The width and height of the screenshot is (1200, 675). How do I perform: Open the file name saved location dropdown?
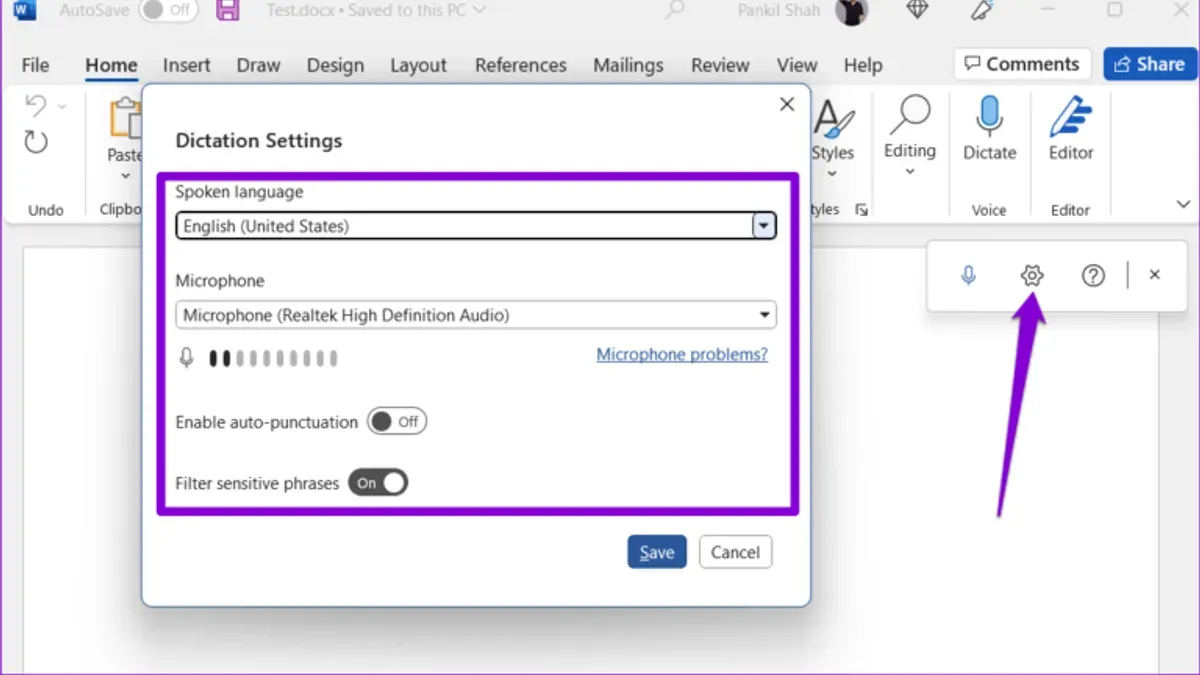point(479,11)
